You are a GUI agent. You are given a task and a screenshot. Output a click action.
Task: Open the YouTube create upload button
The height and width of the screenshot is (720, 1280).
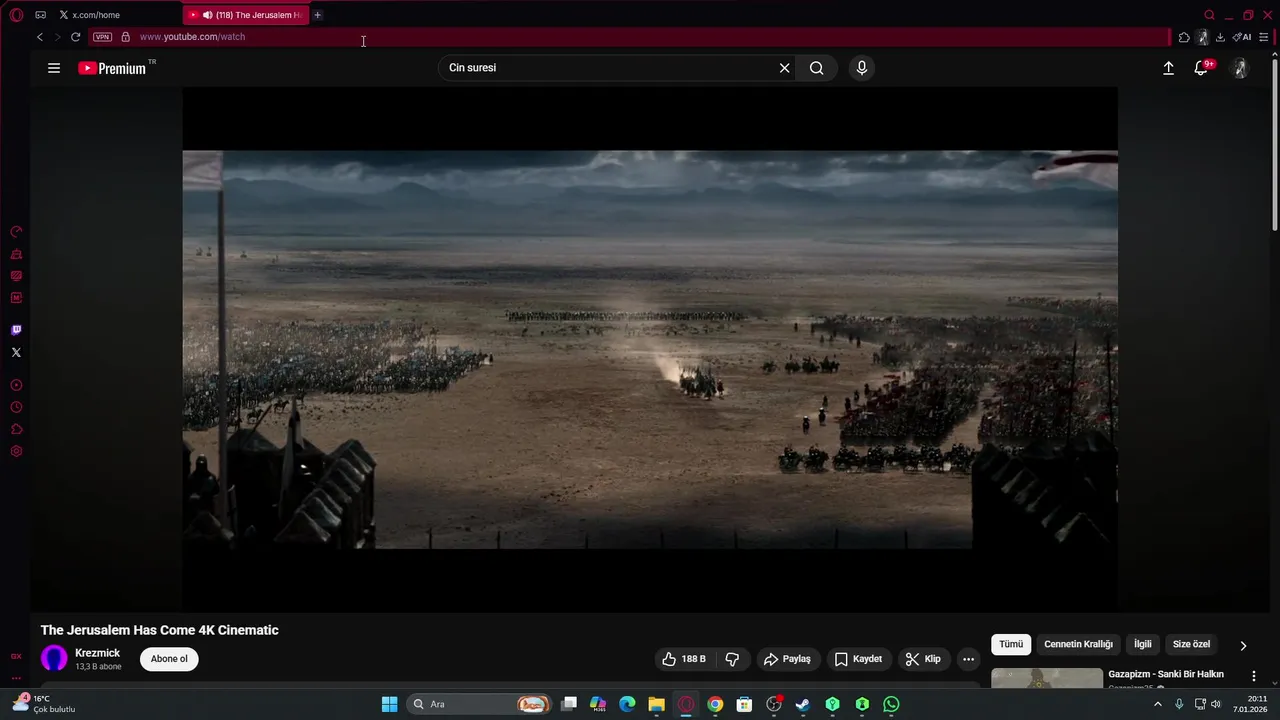[1168, 68]
